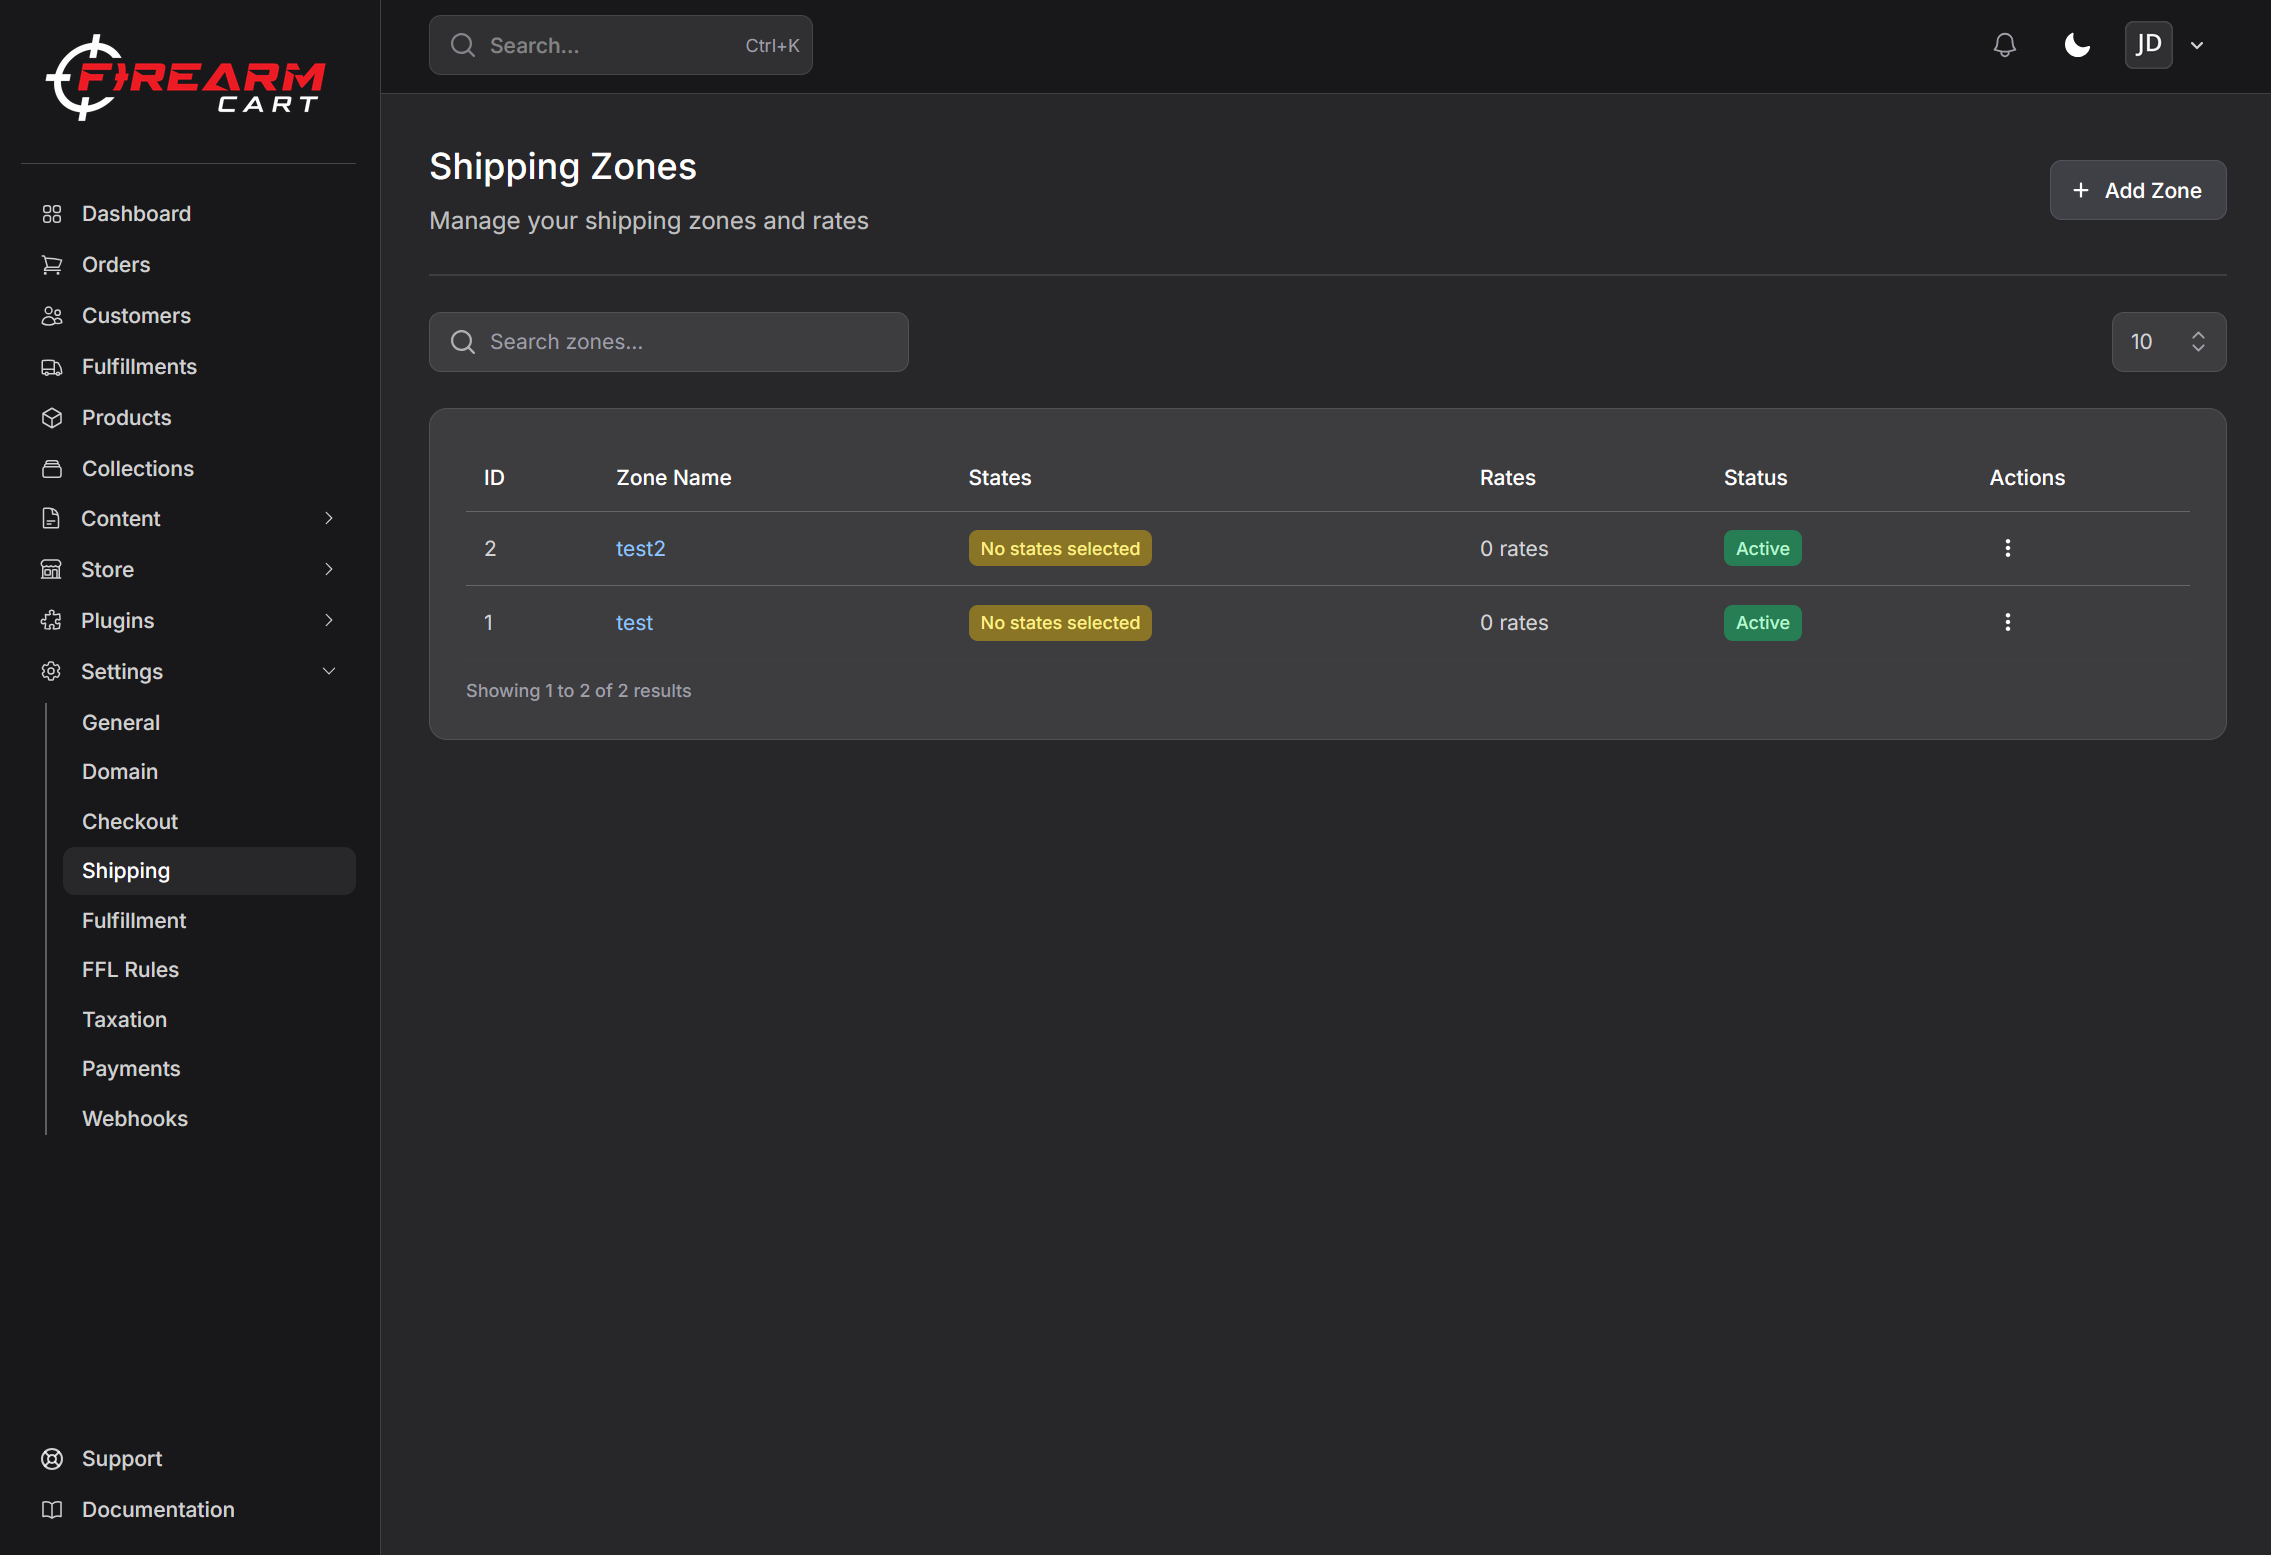2271x1555 pixels.
Task: Open the notifications bell
Action: click(x=2004, y=45)
